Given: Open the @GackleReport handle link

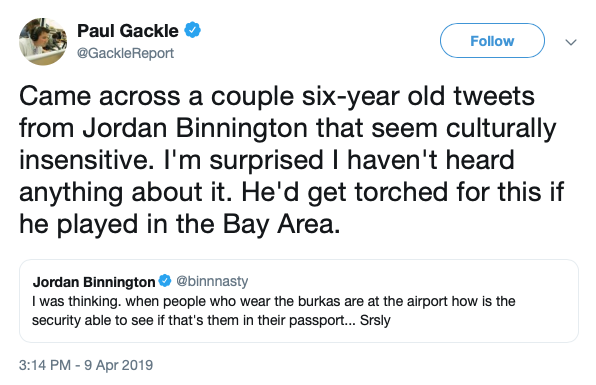Looking at the screenshot, I should point(125,53).
